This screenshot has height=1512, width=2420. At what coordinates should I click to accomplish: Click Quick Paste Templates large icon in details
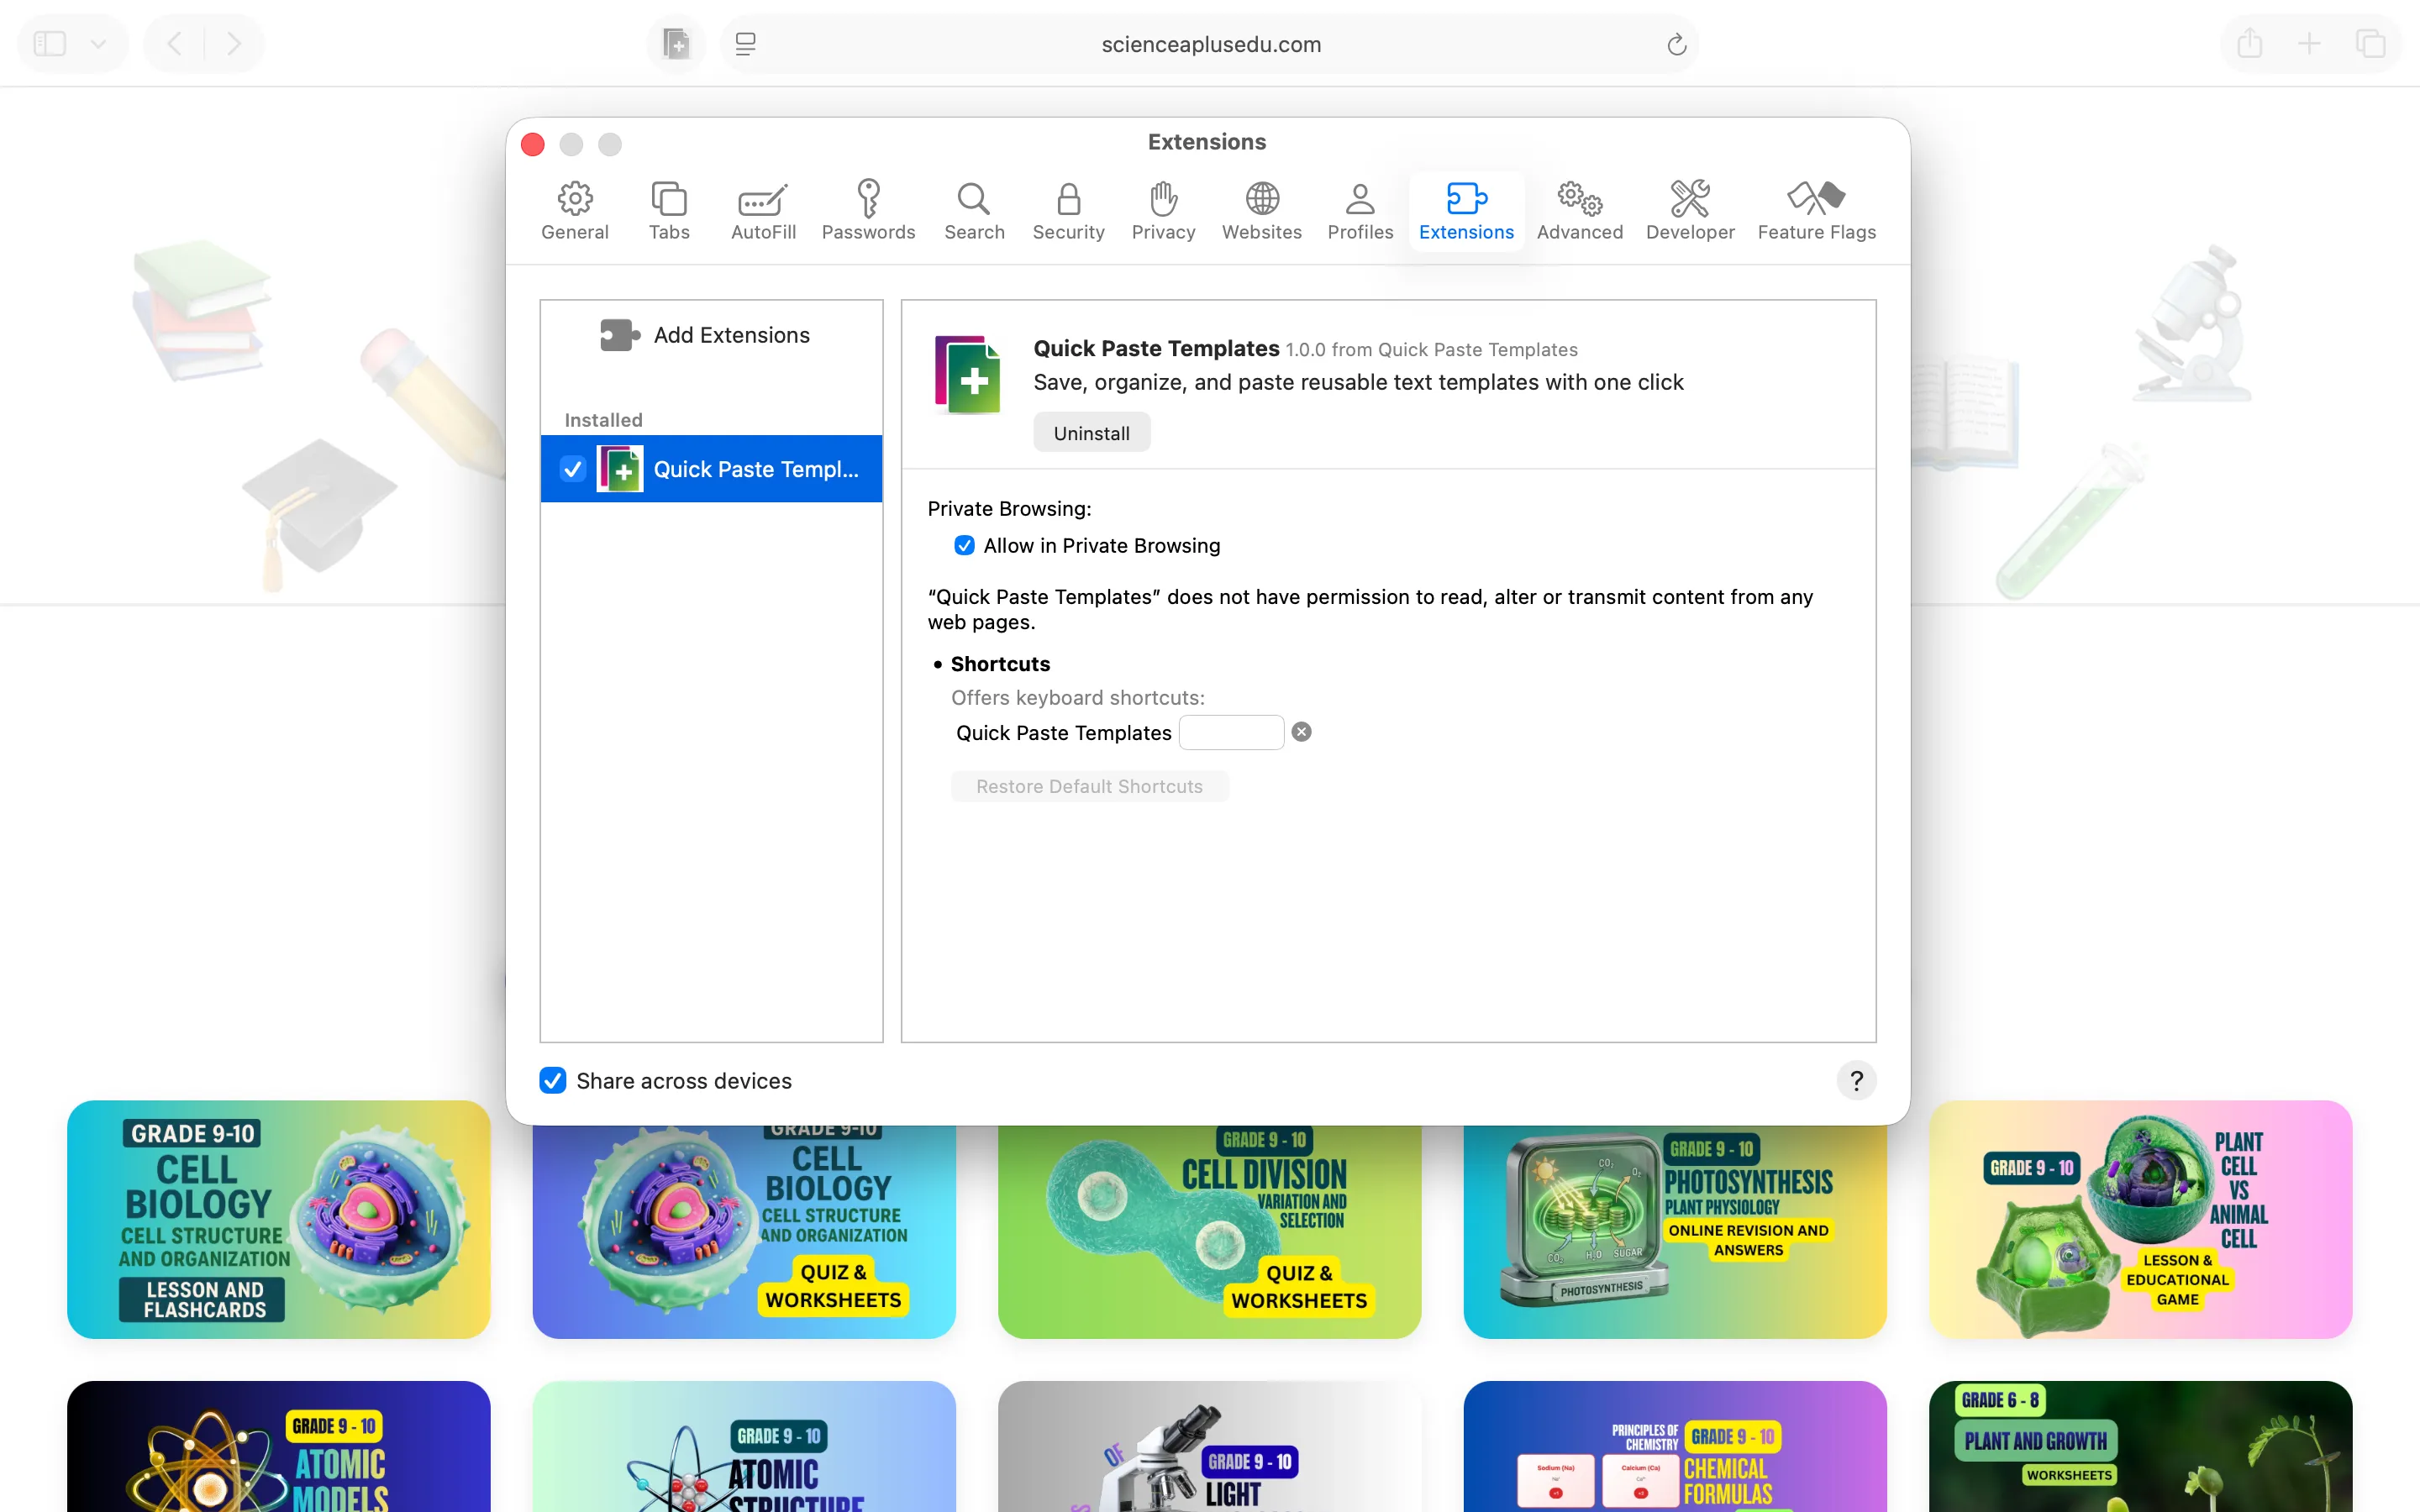(967, 375)
